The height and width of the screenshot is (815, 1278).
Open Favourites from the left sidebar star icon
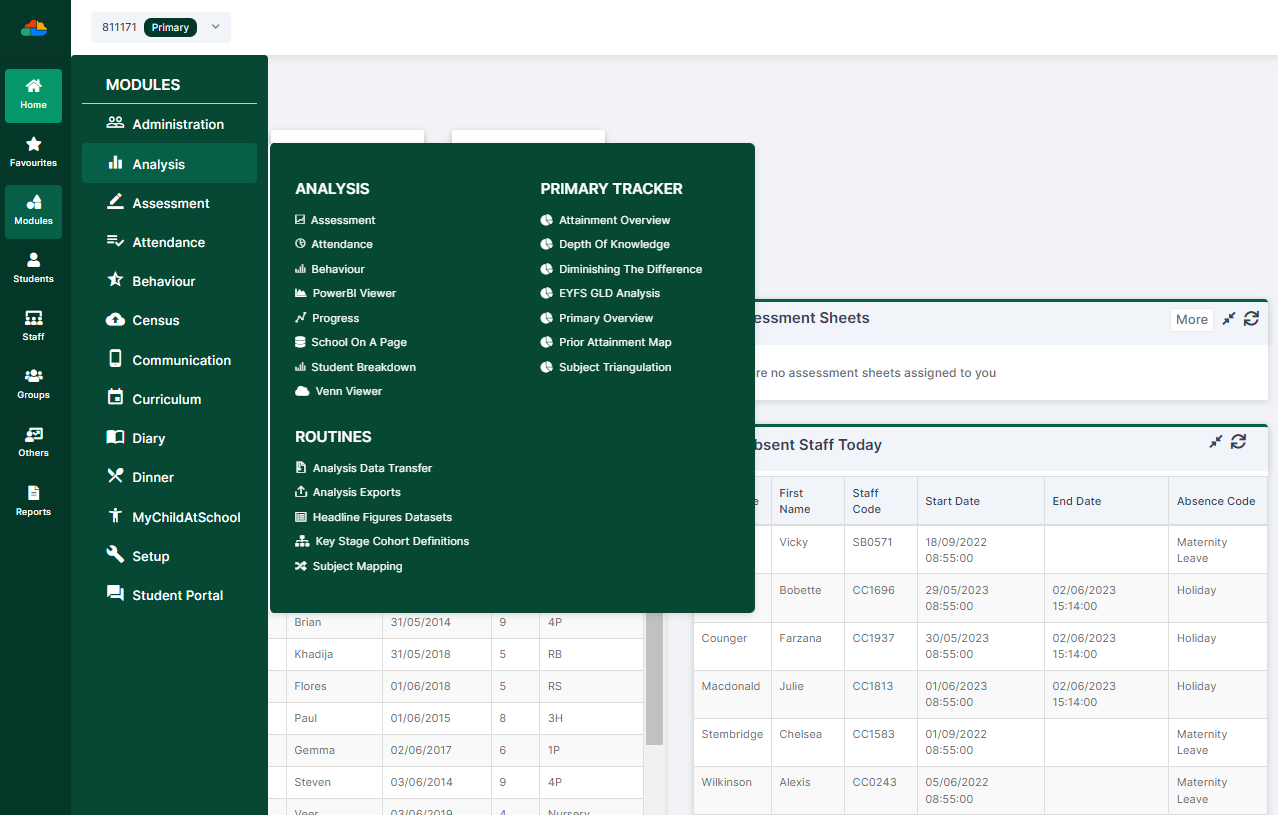[33, 150]
